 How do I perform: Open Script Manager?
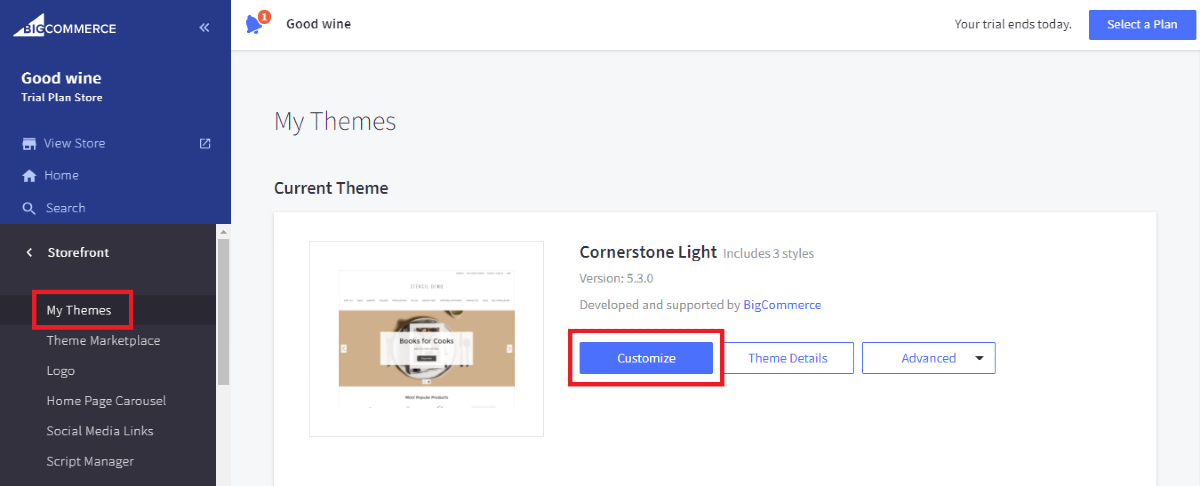pos(90,461)
